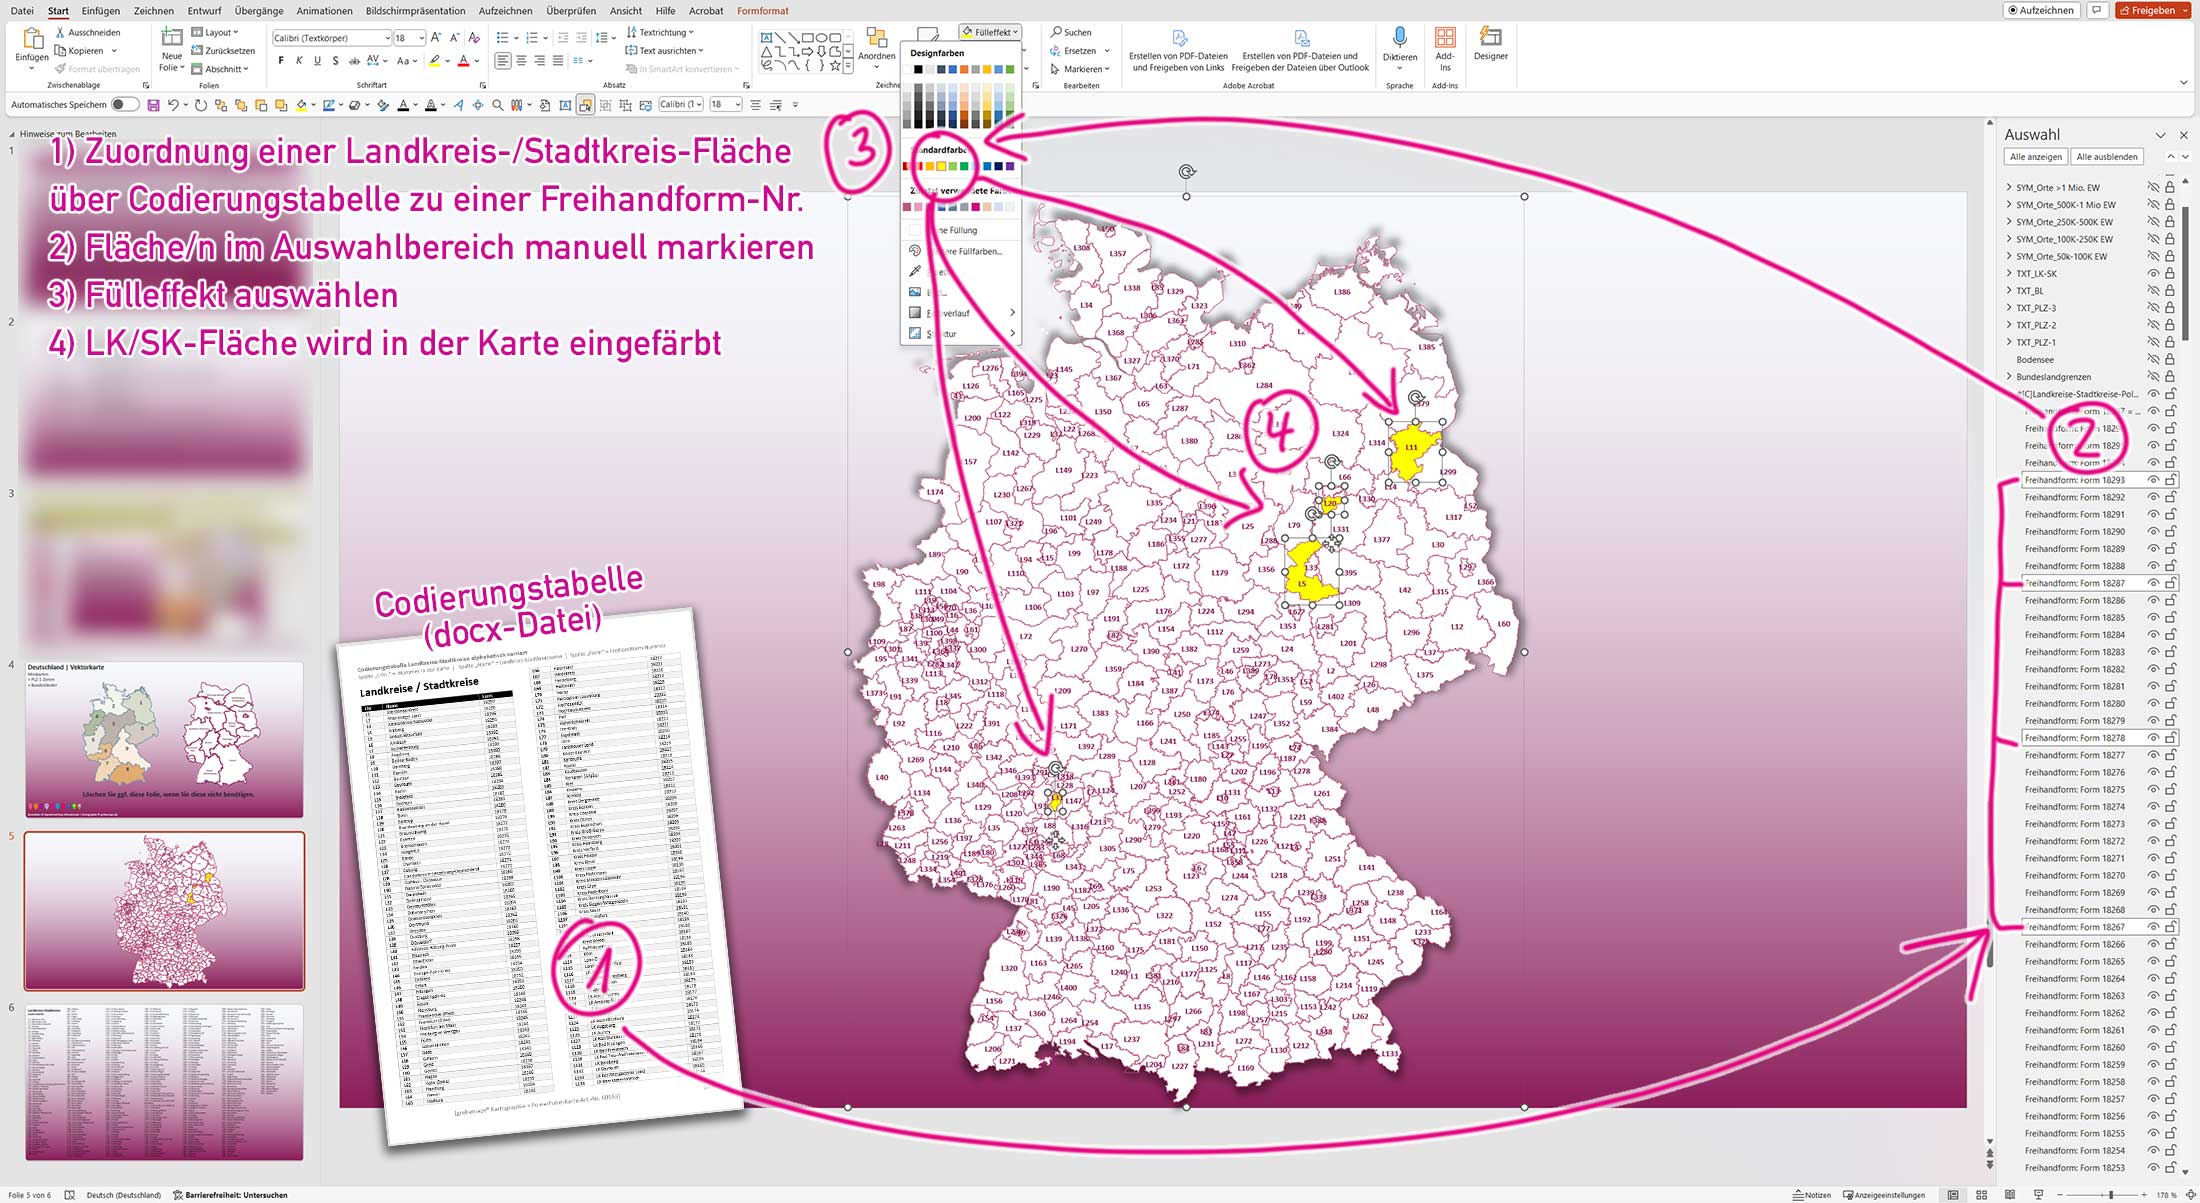Select slide 5 thumbnail in the panel
This screenshot has width=2200, height=1203.
[165, 910]
